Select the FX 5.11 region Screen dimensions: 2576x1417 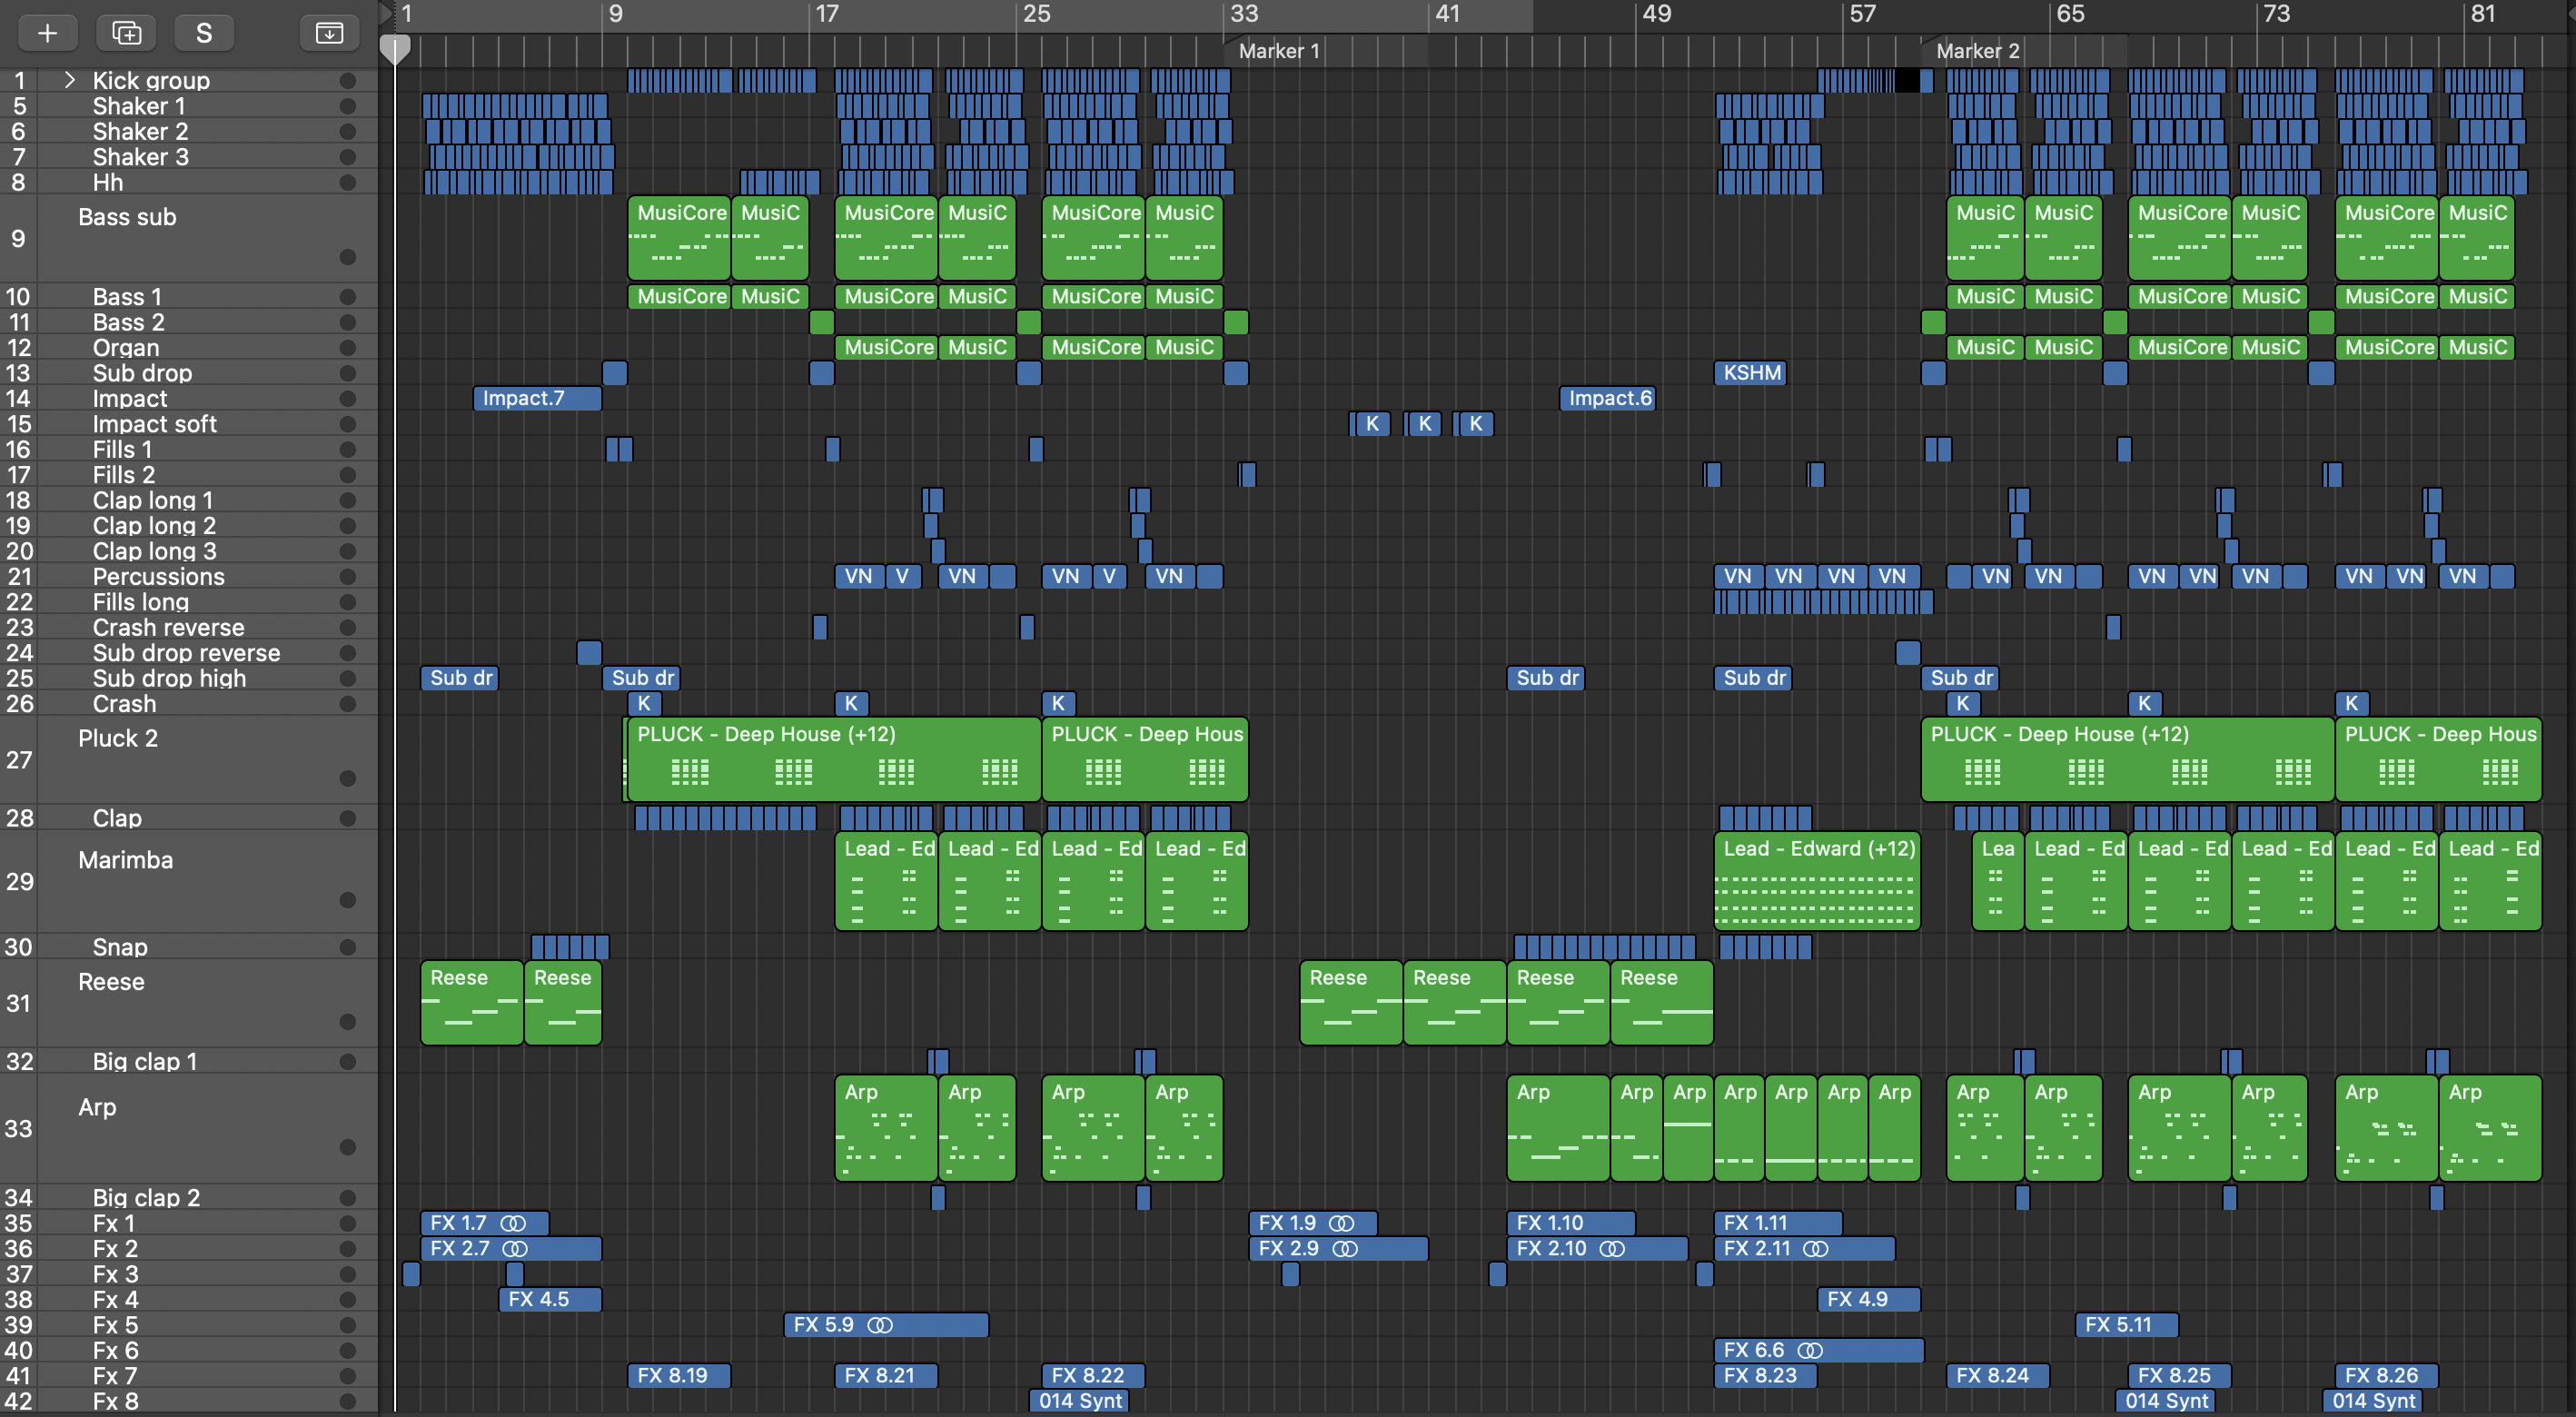click(2126, 1325)
